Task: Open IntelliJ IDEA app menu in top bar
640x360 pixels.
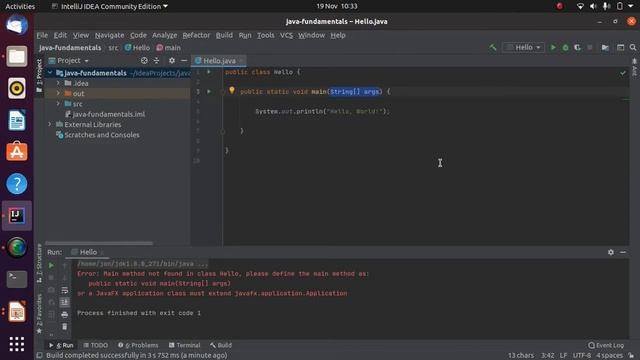Action: coord(110,6)
